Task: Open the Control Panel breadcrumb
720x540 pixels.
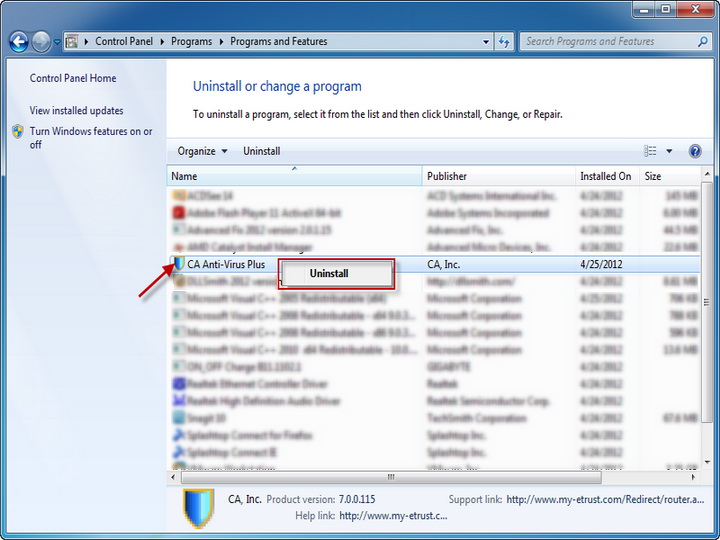Action: pyautogui.click(x=124, y=41)
